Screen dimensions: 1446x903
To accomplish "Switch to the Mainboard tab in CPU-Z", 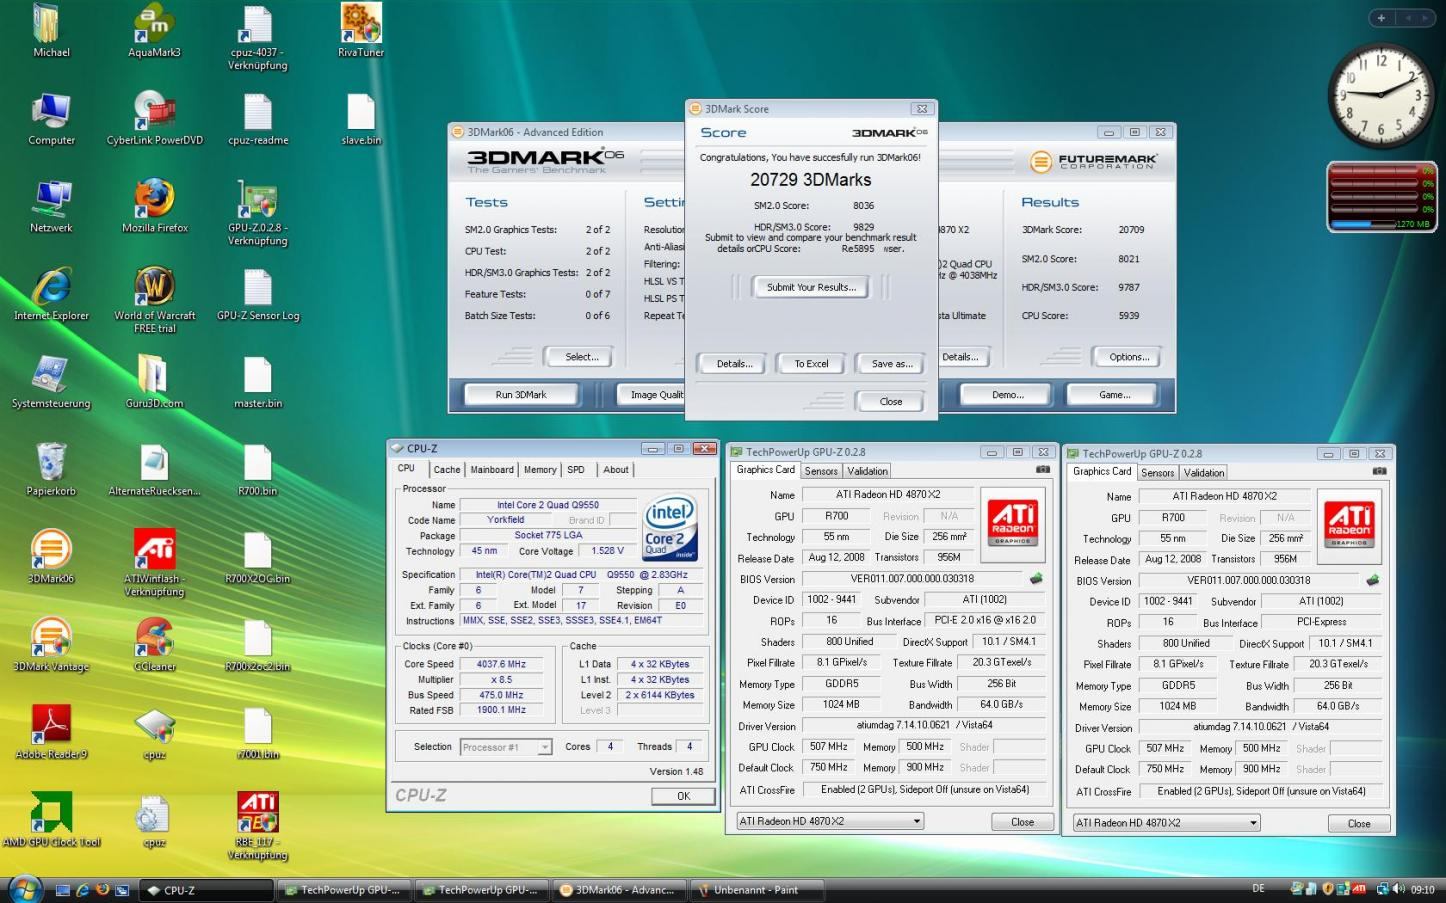I will click(x=492, y=470).
